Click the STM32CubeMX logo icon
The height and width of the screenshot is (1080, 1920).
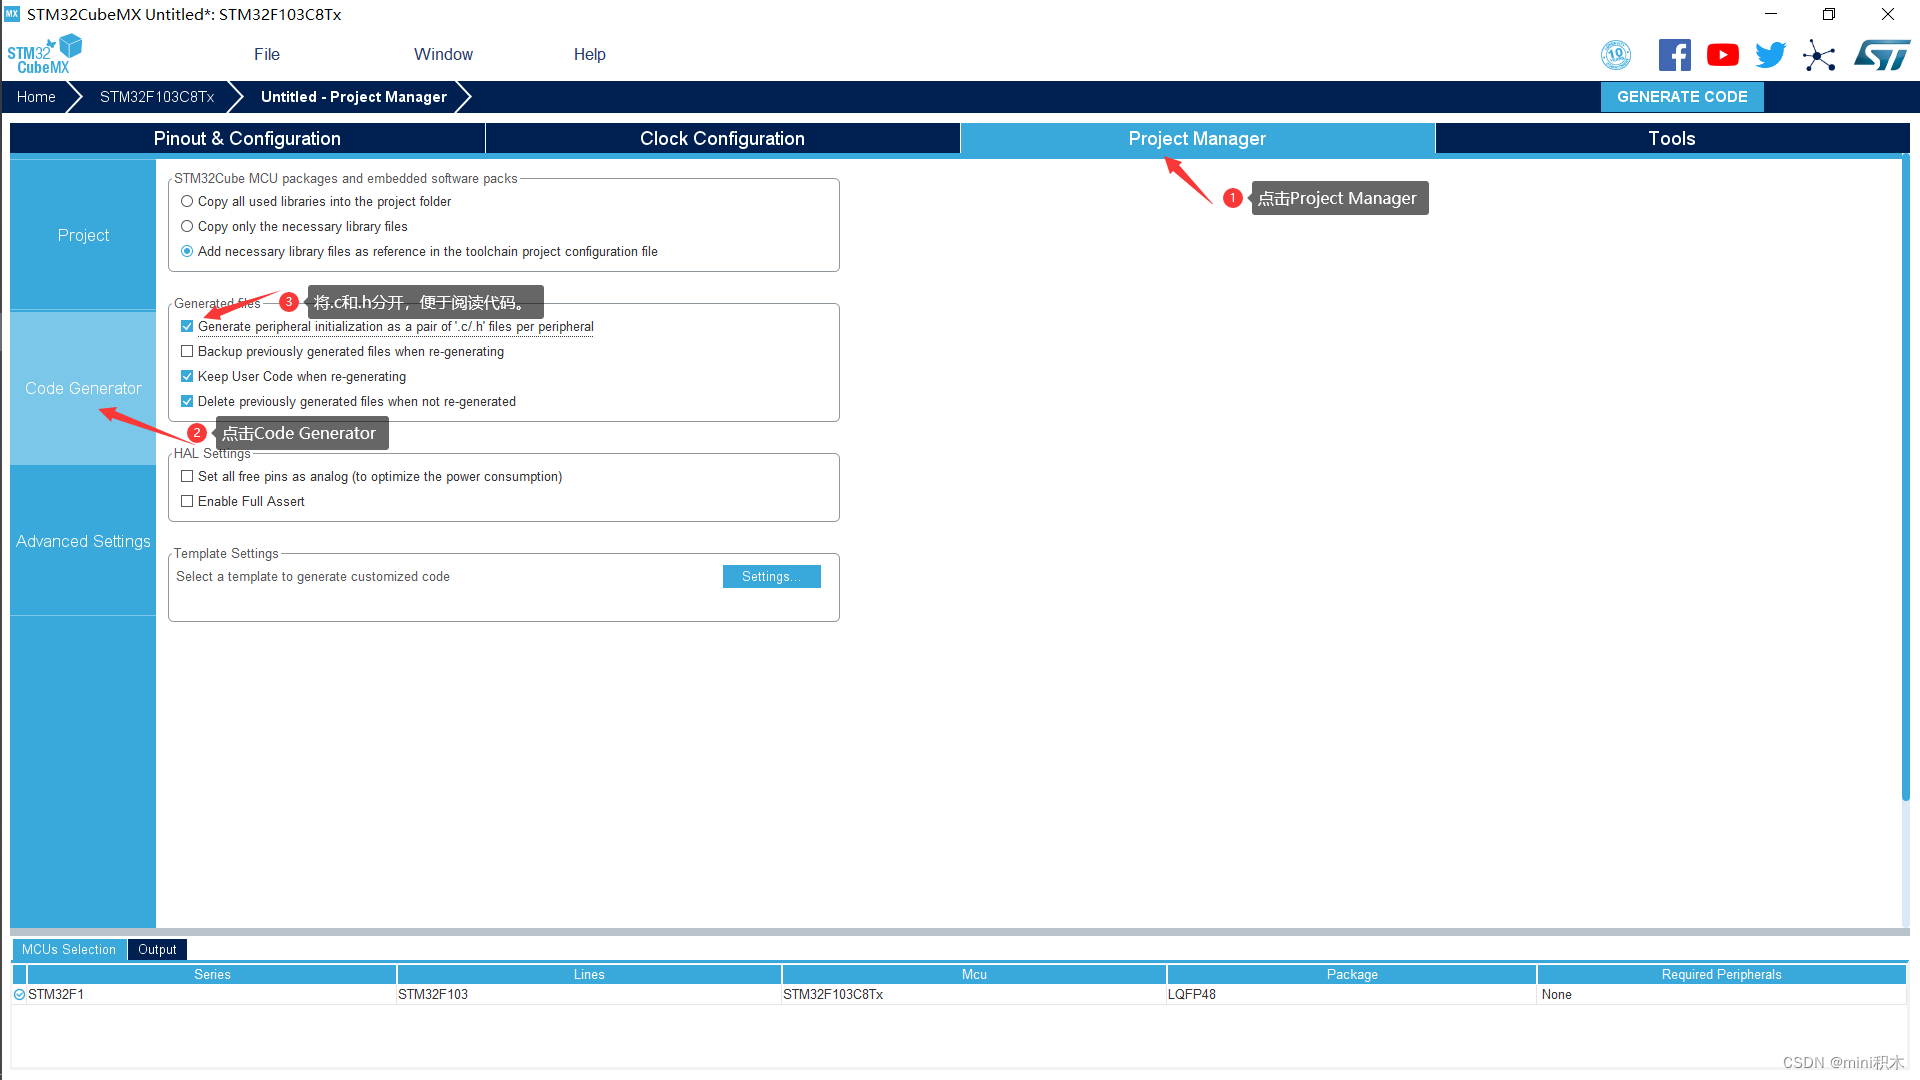click(44, 54)
